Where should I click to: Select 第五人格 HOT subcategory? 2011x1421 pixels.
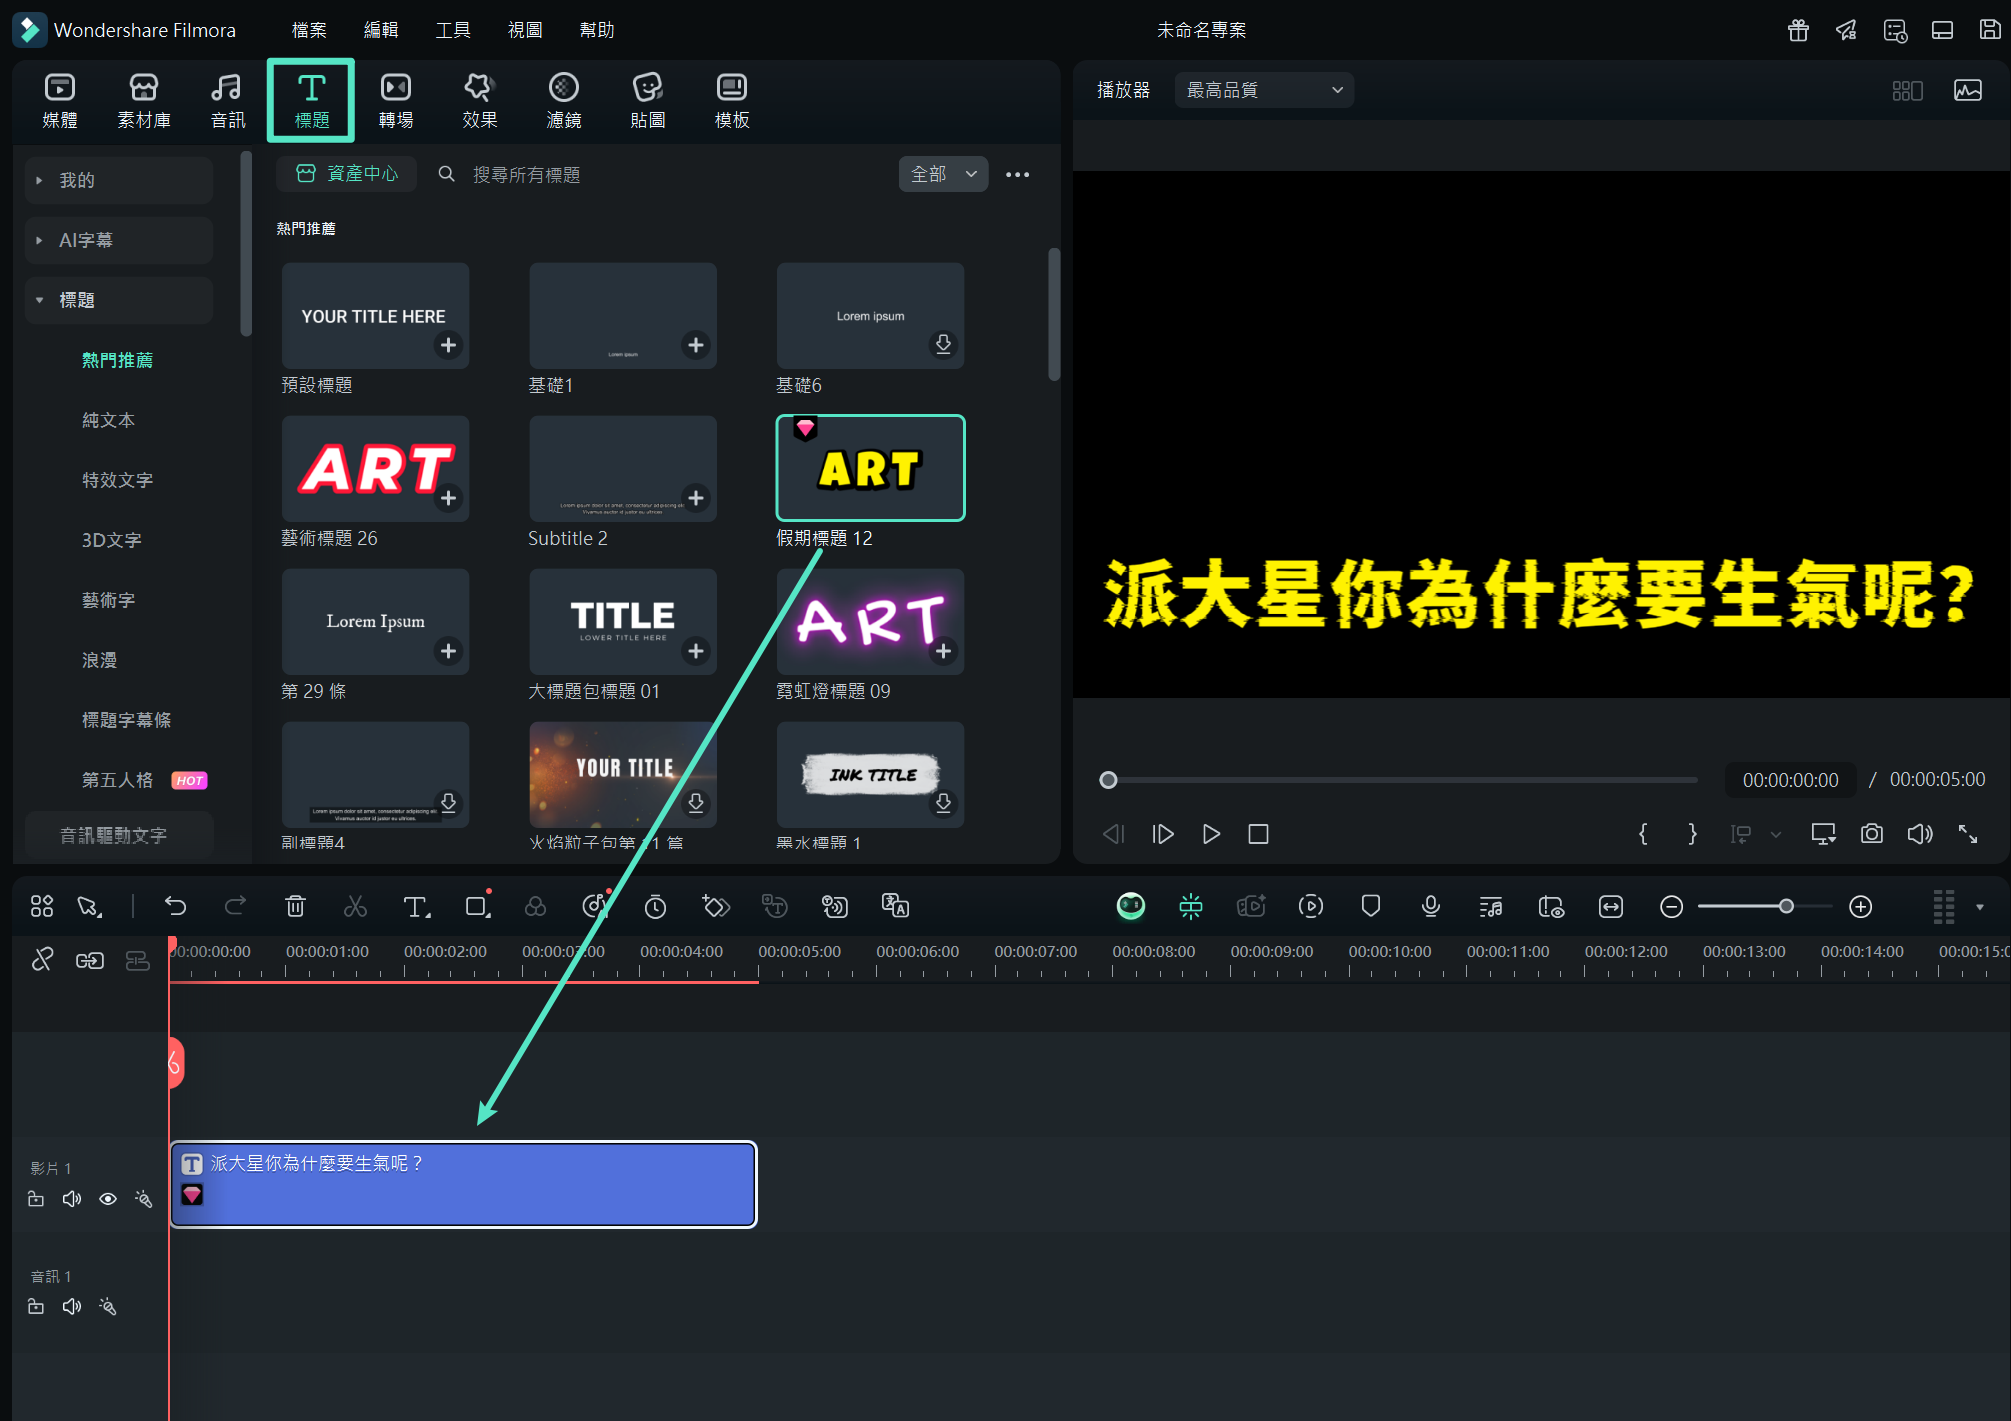pyautogui.click(x=144, y=780)
